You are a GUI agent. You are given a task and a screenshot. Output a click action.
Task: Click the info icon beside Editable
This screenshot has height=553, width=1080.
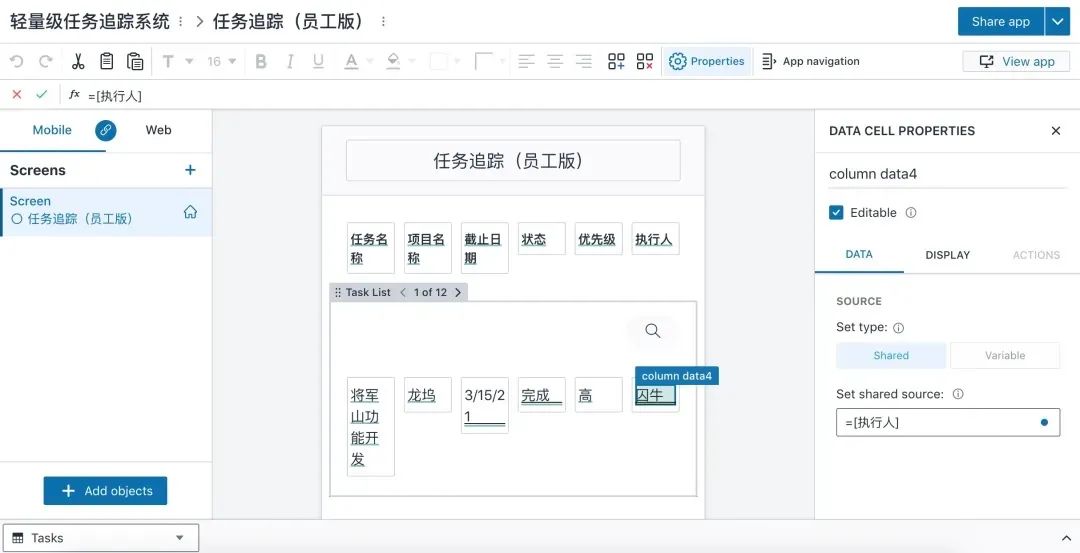click(x=911, y=213)
